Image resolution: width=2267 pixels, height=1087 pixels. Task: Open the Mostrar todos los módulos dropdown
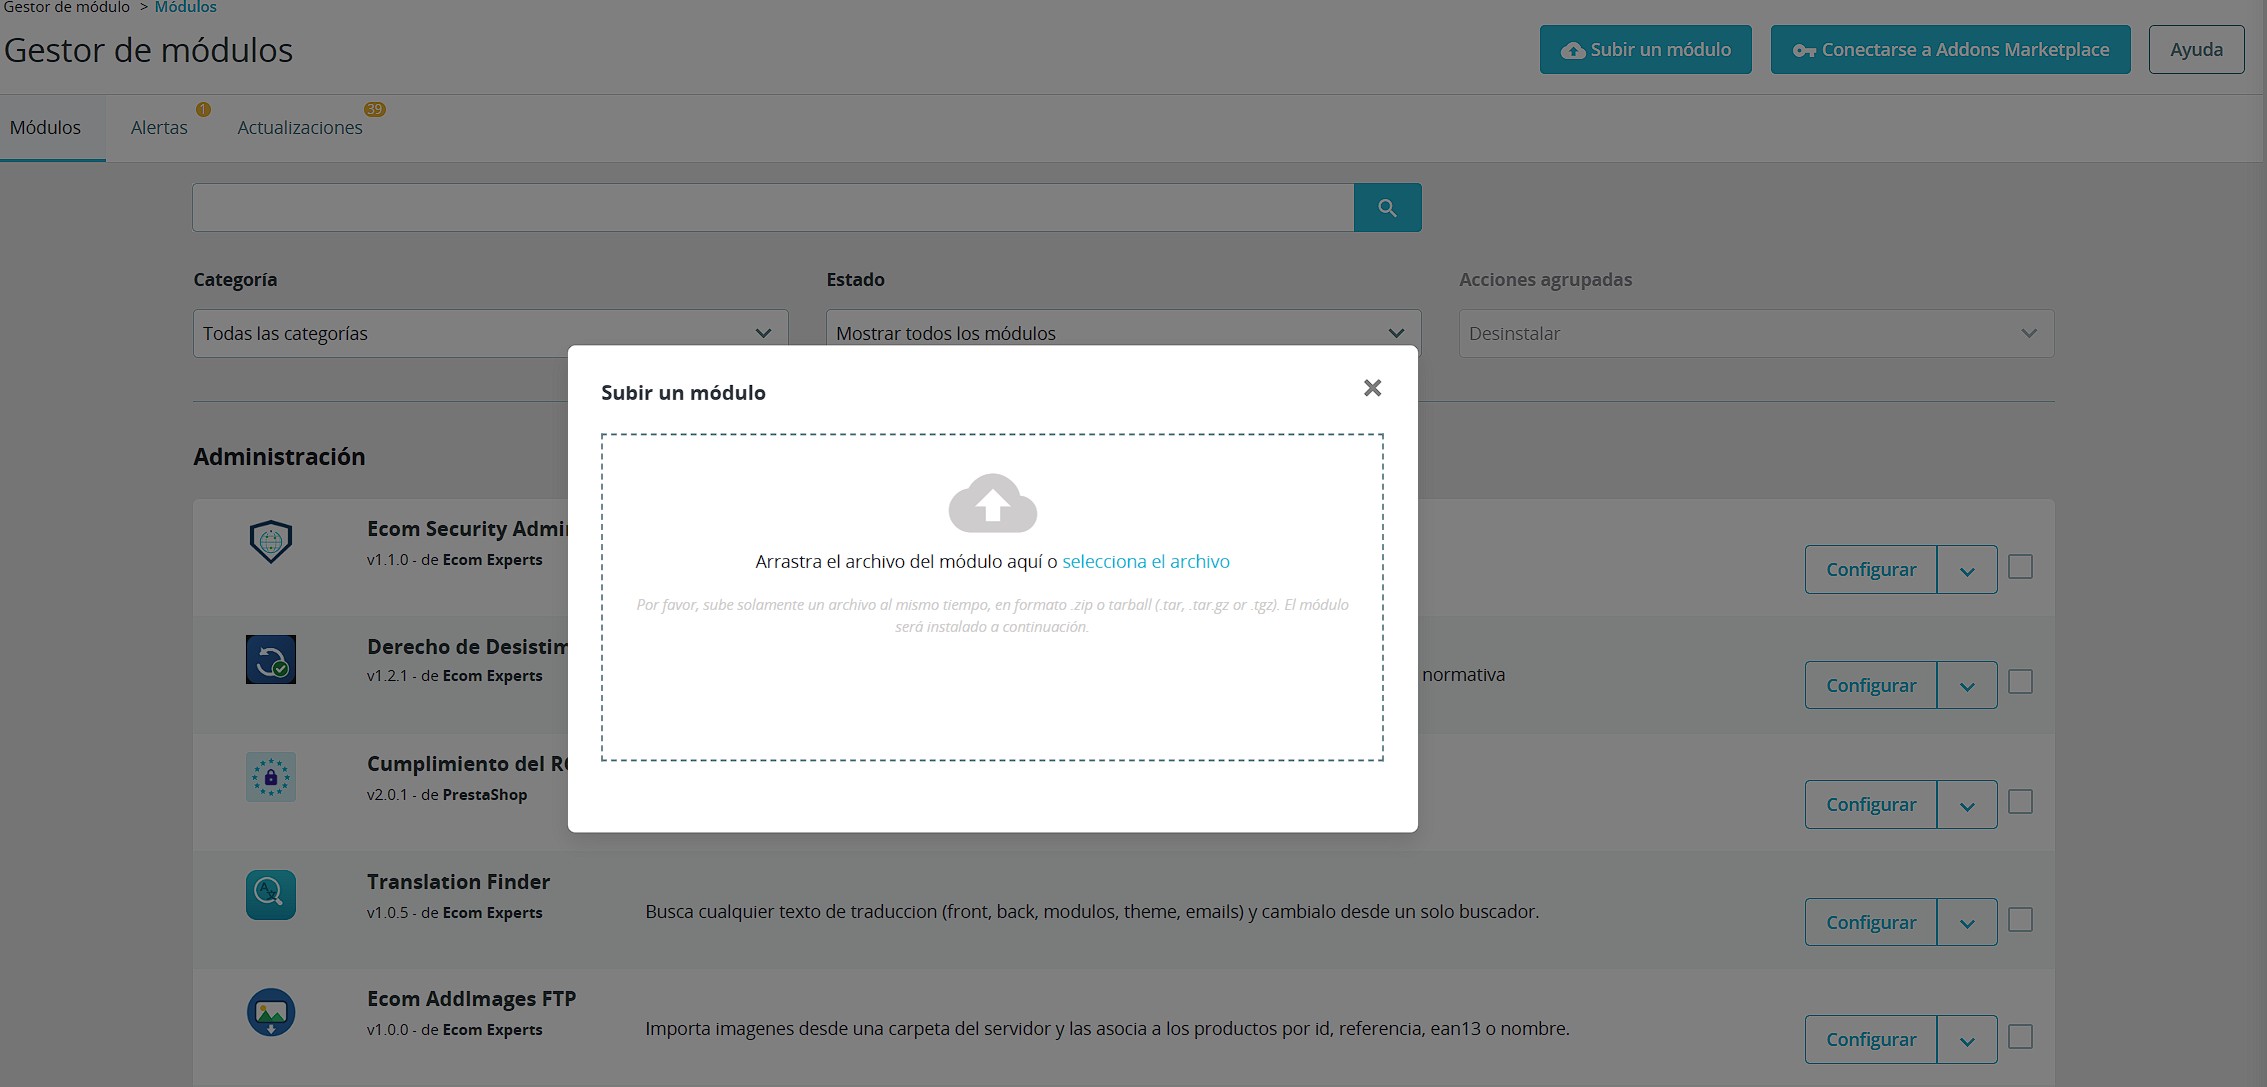1123,333
